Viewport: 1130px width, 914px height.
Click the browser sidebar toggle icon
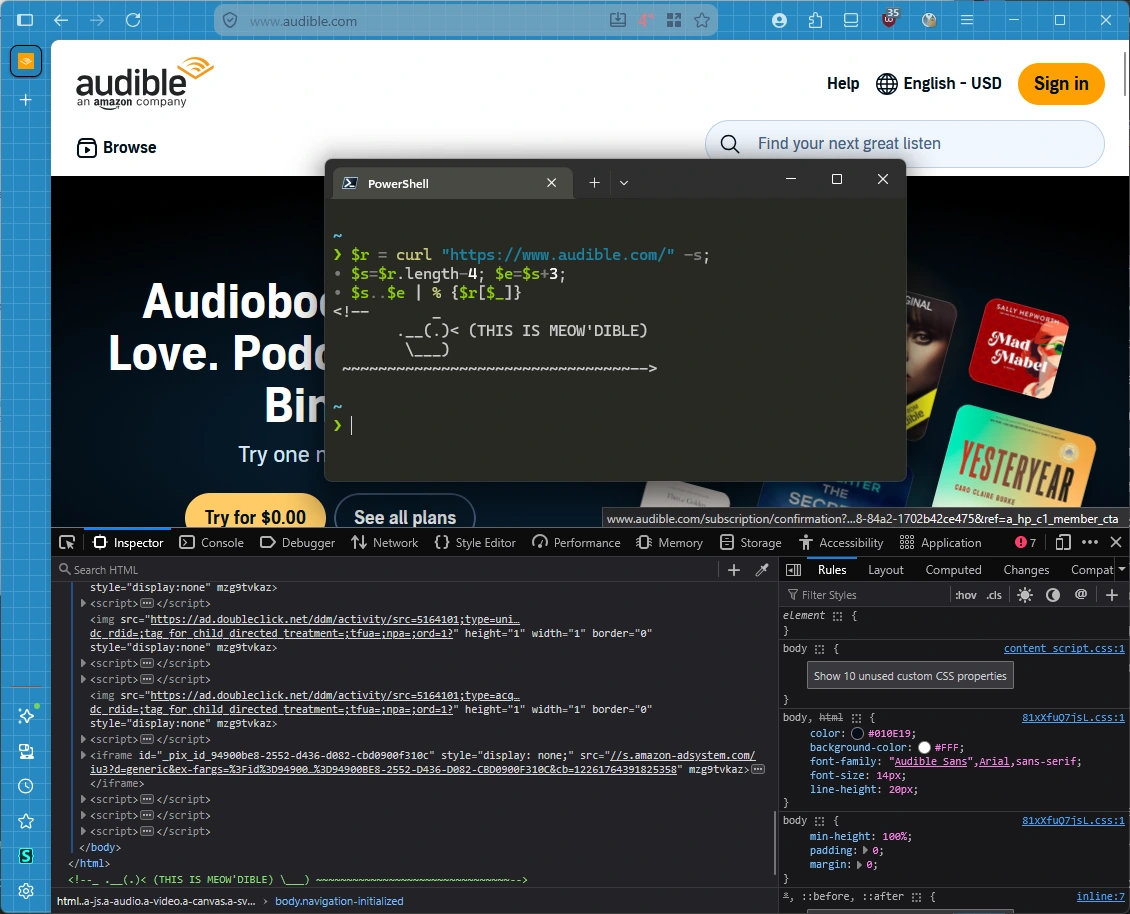click(x=25, y=20)
